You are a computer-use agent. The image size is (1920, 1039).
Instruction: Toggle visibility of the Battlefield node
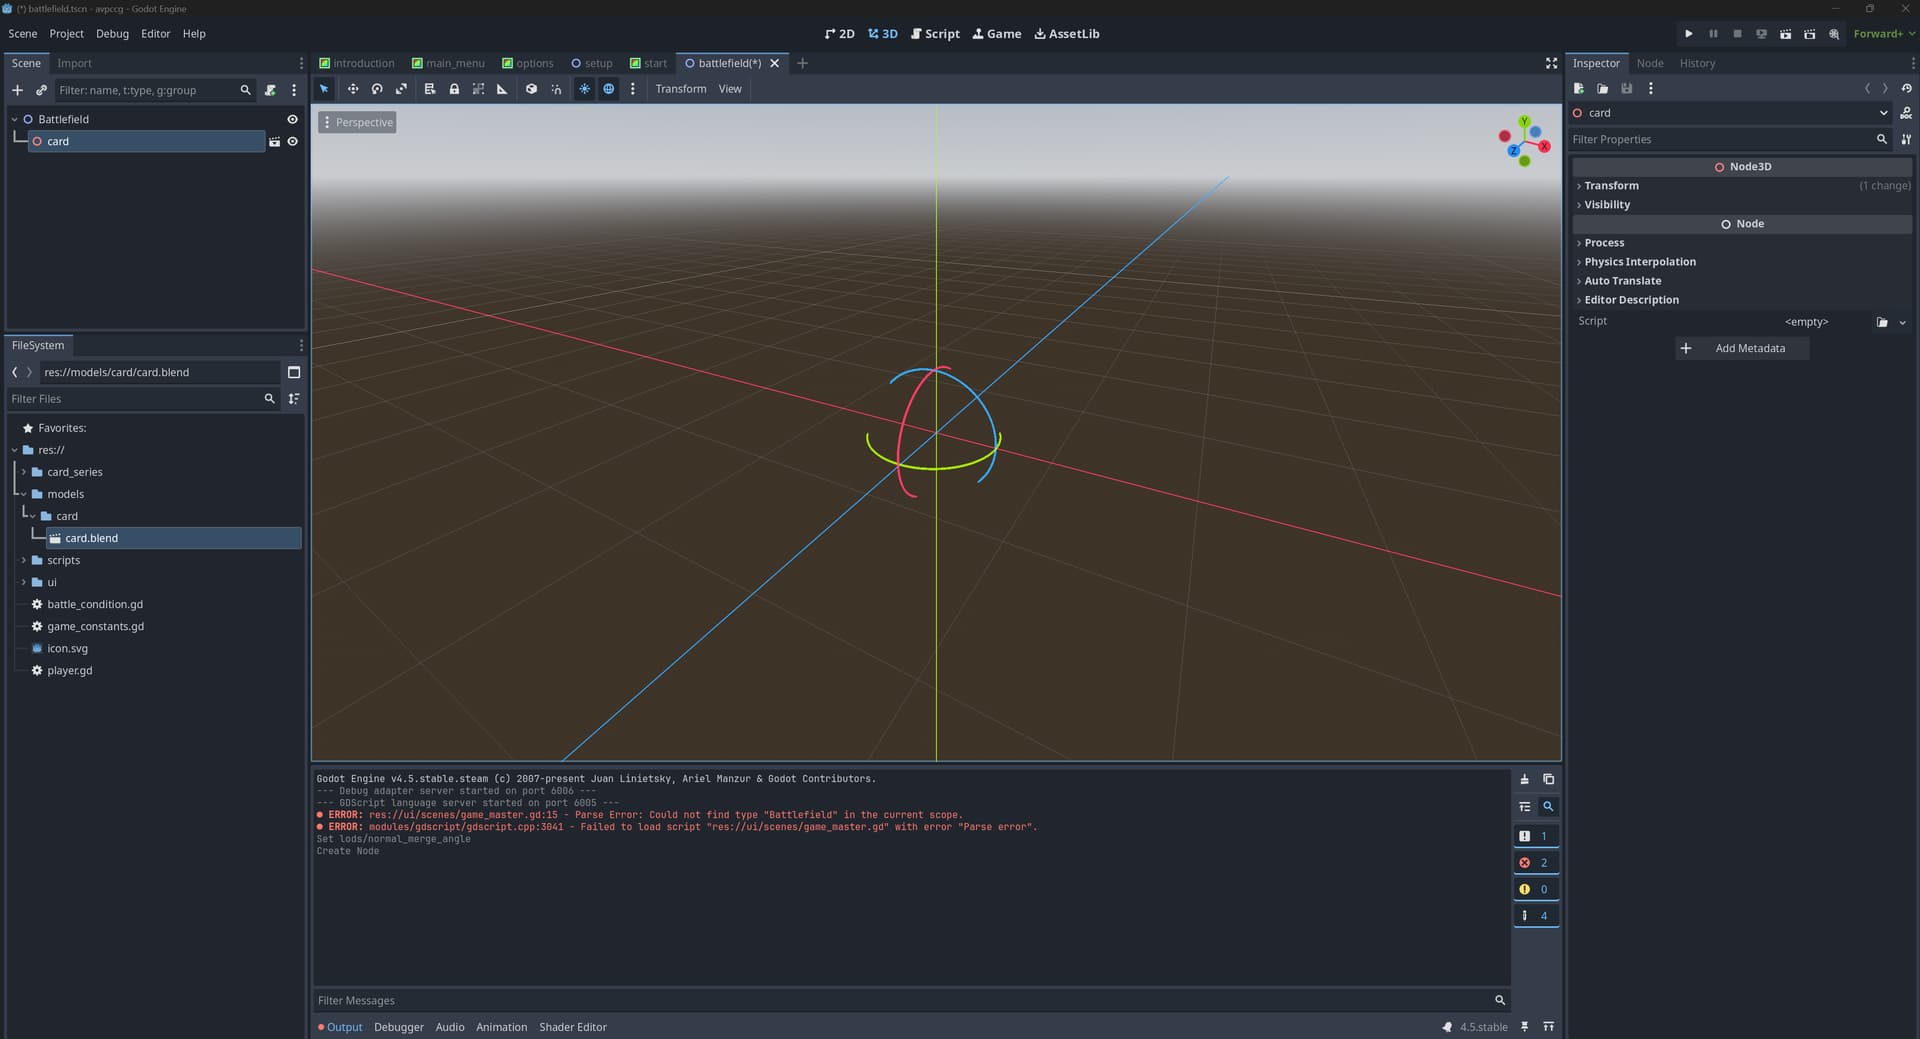[293, 119]
